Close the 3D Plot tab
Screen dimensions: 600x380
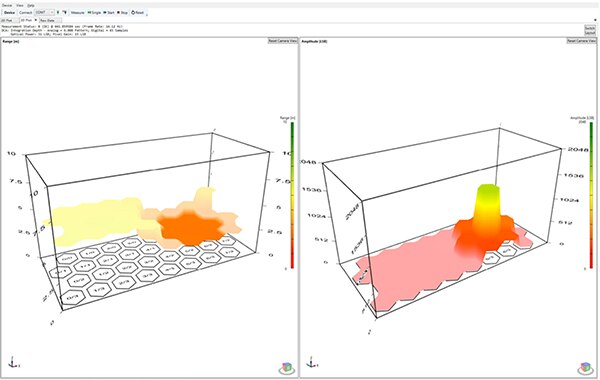click(36, 20)
